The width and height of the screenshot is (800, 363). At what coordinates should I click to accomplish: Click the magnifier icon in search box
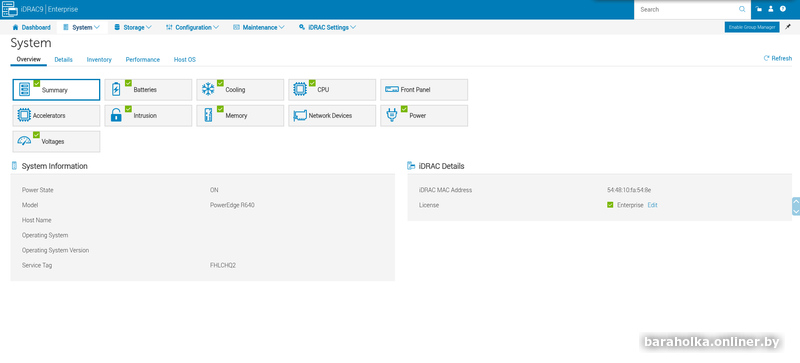(x=742, y=9)
